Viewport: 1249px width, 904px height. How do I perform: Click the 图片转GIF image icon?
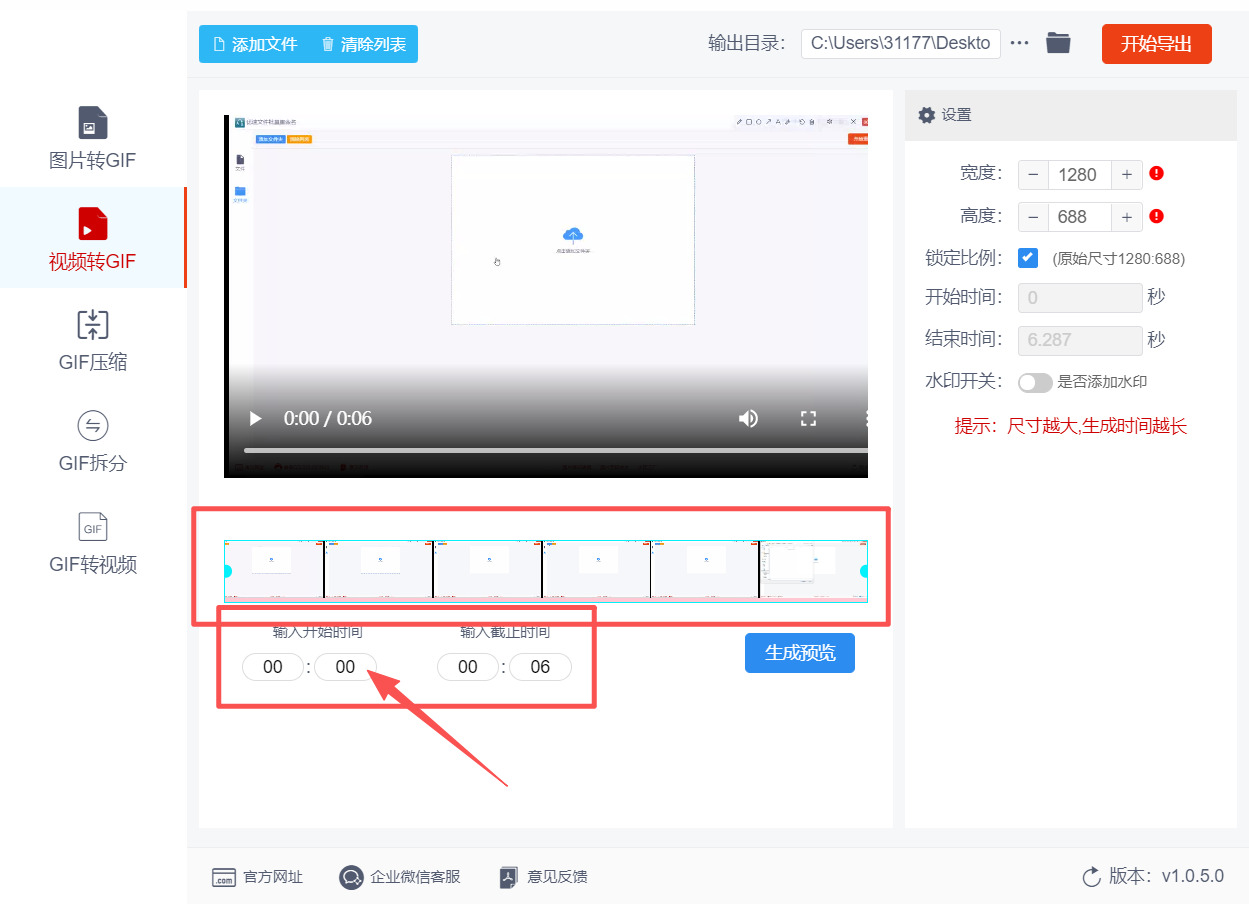(92, 123)
